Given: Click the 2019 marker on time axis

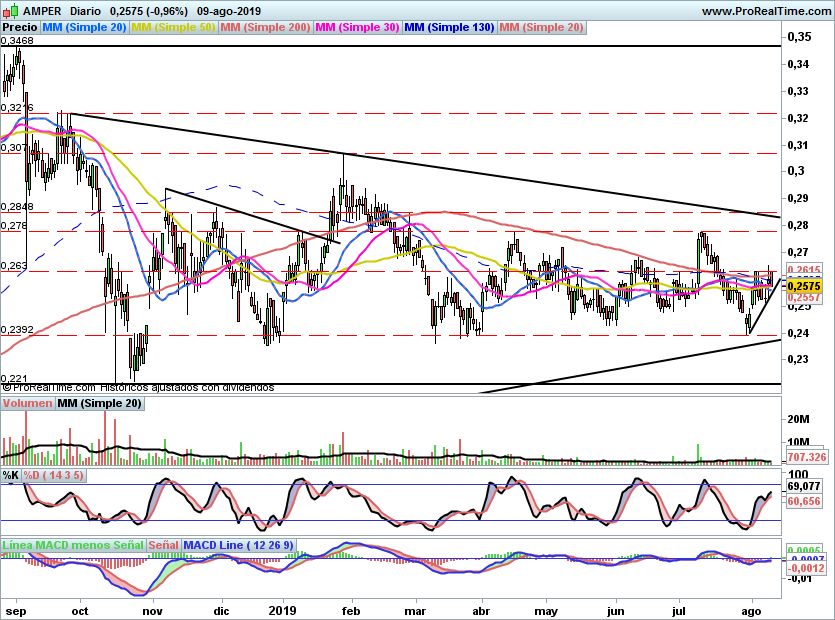Looking at the screenshot, I should click(284, 609).
